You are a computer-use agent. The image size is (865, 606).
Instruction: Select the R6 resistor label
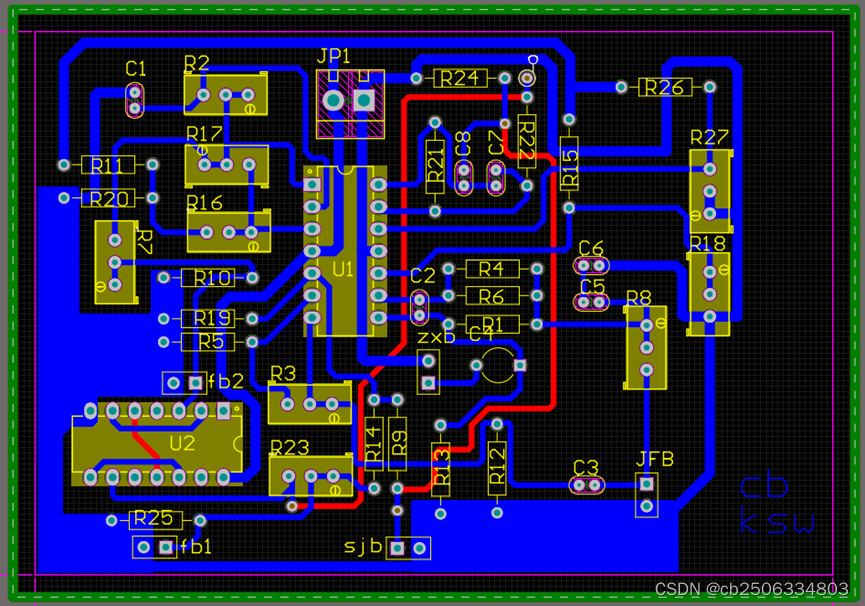click(x=493, y=296)
